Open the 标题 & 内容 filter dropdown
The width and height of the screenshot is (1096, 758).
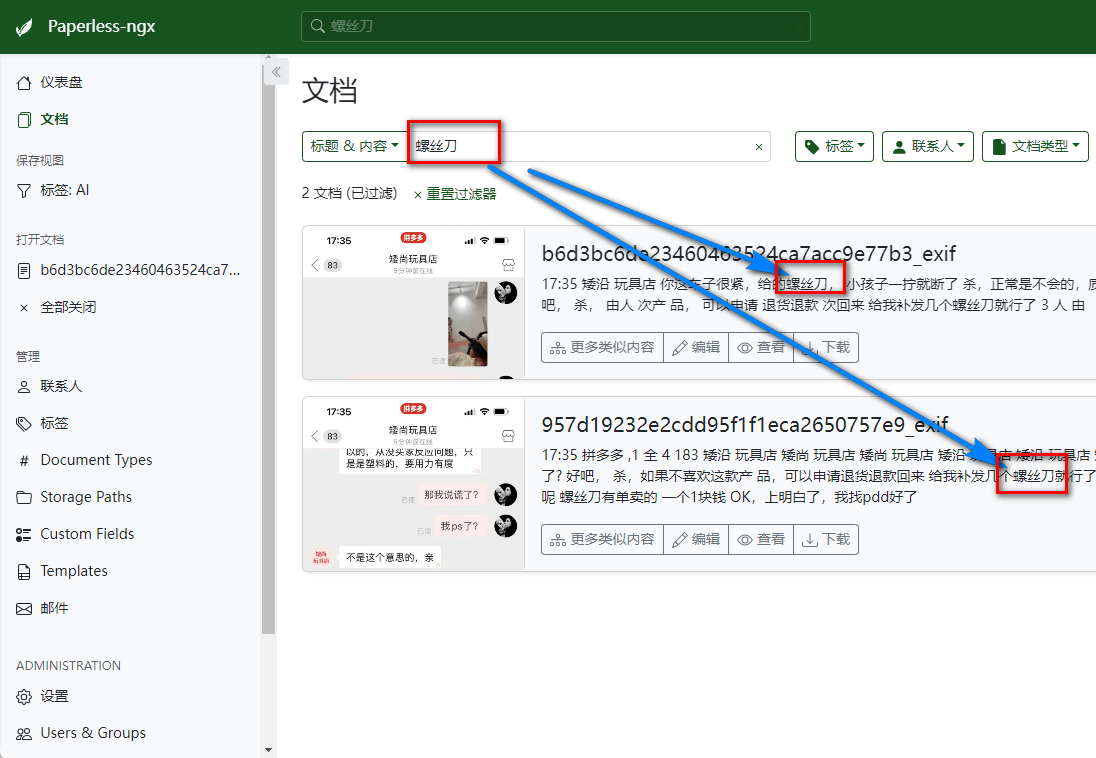click(x=355, y=146)
